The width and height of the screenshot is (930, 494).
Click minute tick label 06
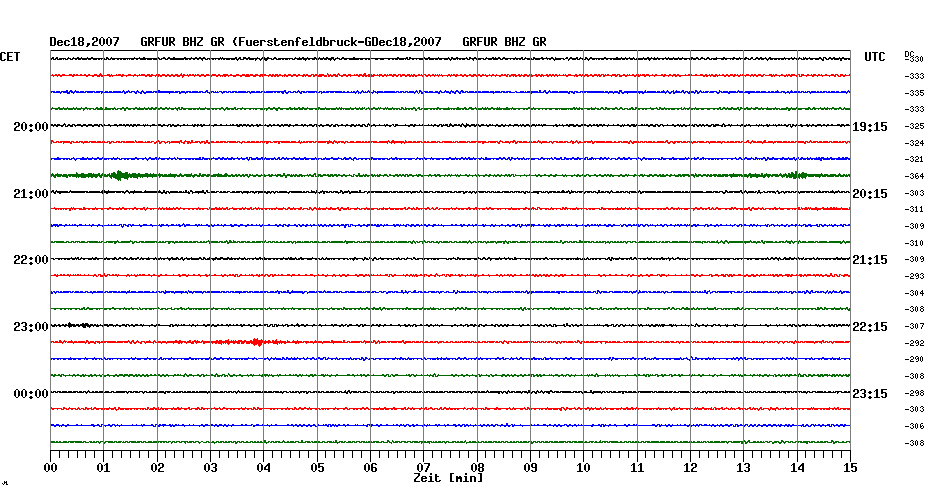coord(371,467)
